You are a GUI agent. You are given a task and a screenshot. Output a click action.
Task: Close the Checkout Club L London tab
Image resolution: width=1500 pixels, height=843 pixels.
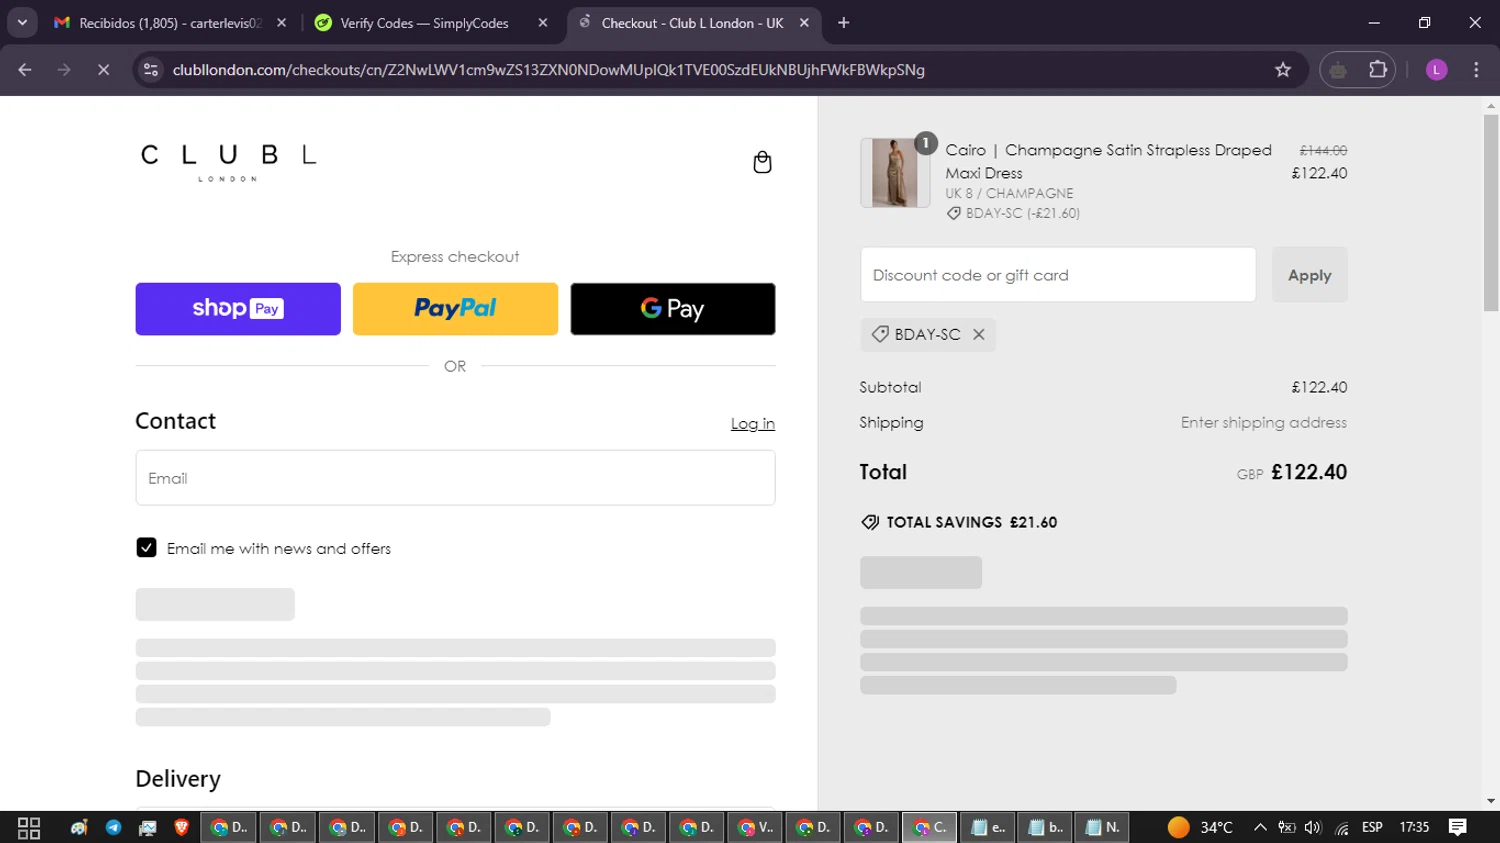point(804,23)
